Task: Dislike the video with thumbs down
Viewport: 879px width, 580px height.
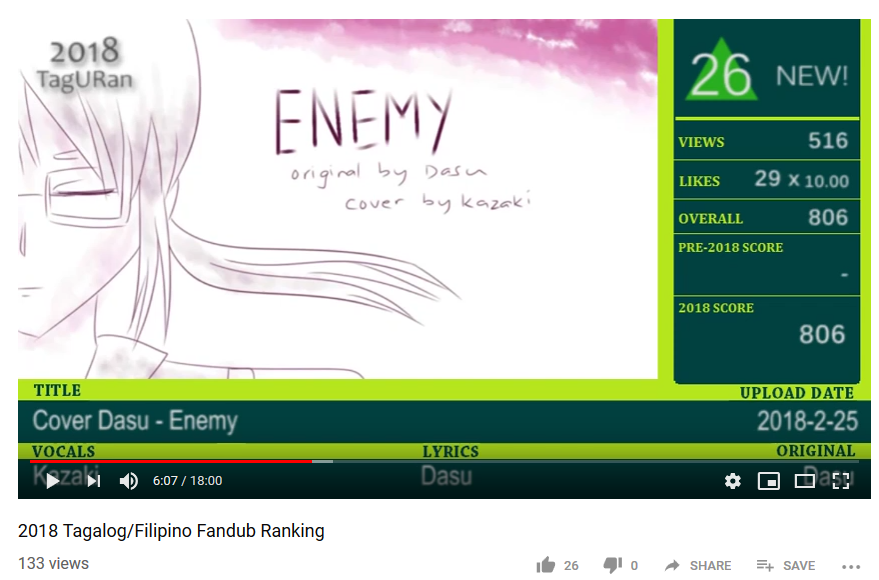Action: (x=613, y=565)
